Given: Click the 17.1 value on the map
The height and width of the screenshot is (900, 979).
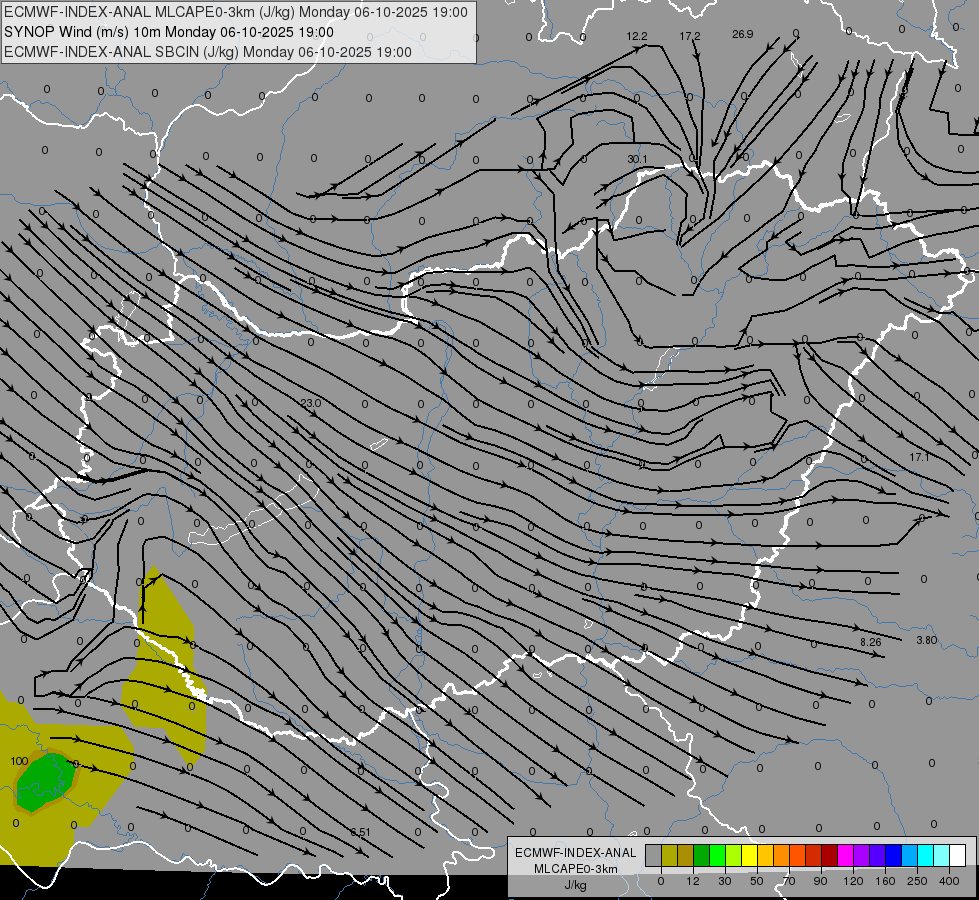Looking at the screenshot, I should pos(919,457).
